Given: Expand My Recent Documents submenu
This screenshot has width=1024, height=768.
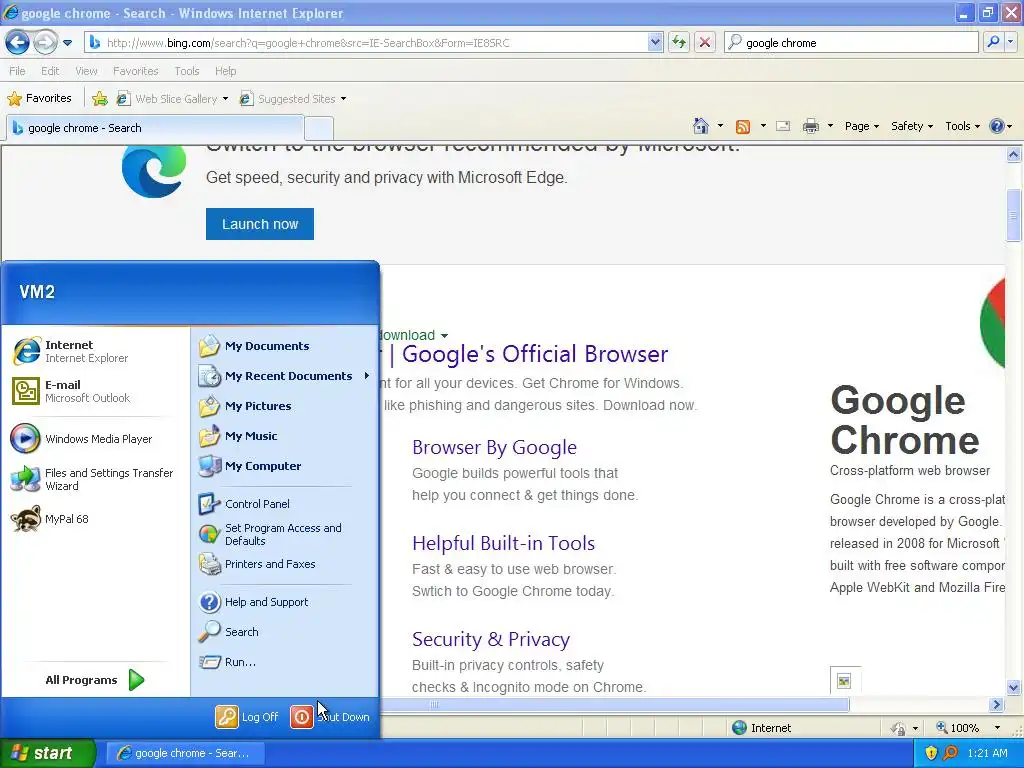Looking at the screenshot, I should coord(285,376).
